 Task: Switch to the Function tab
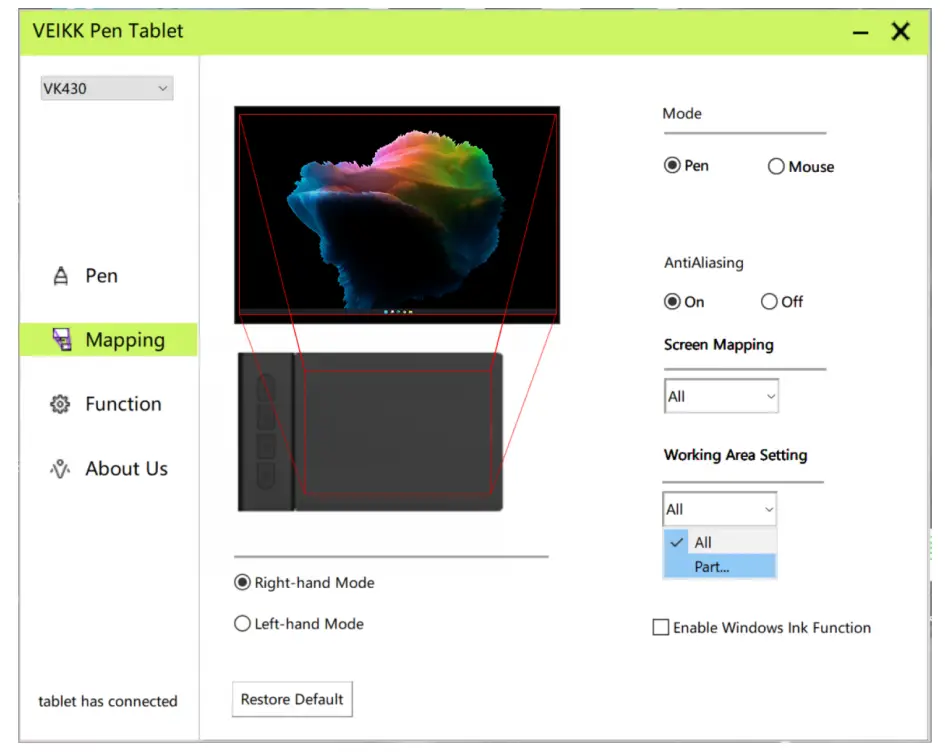pyautogui.click(x=123, y=404)
